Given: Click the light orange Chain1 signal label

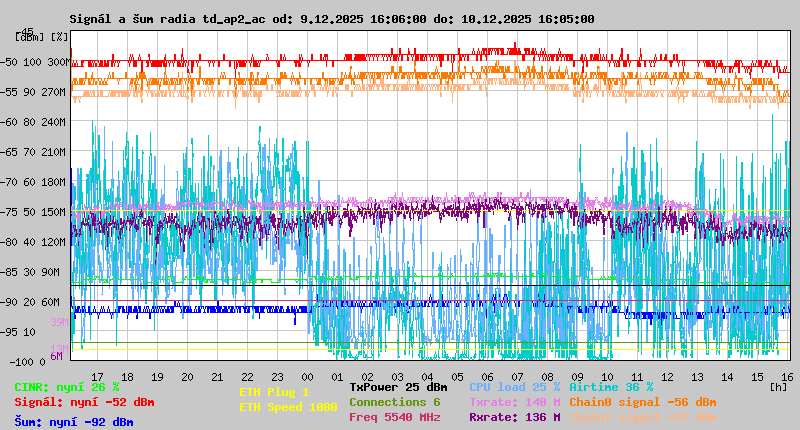Looking at the screenshot, I should click(643, 416).
